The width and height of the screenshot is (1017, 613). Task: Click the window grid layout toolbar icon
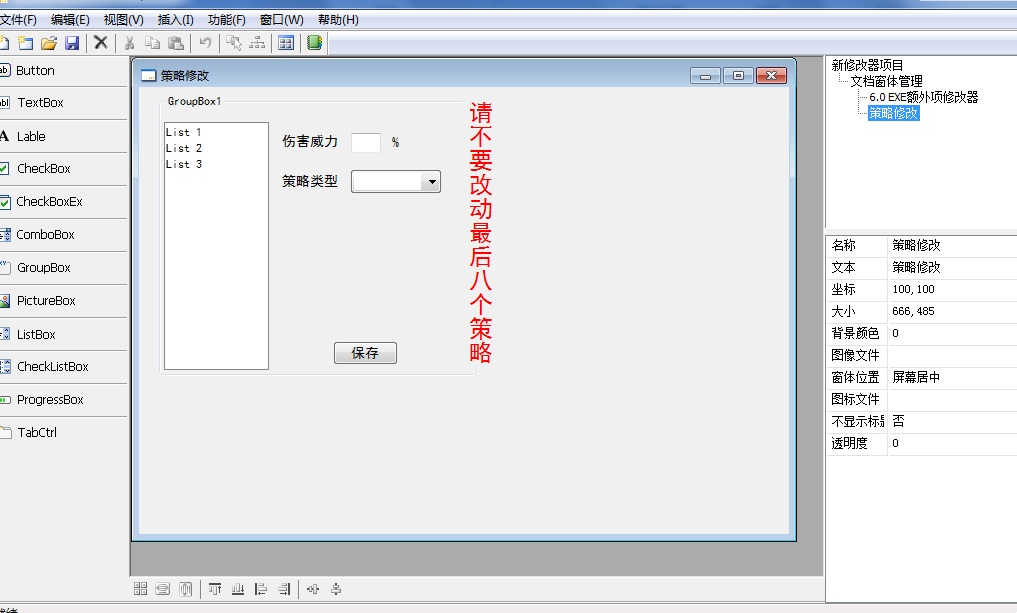point(286,43)
